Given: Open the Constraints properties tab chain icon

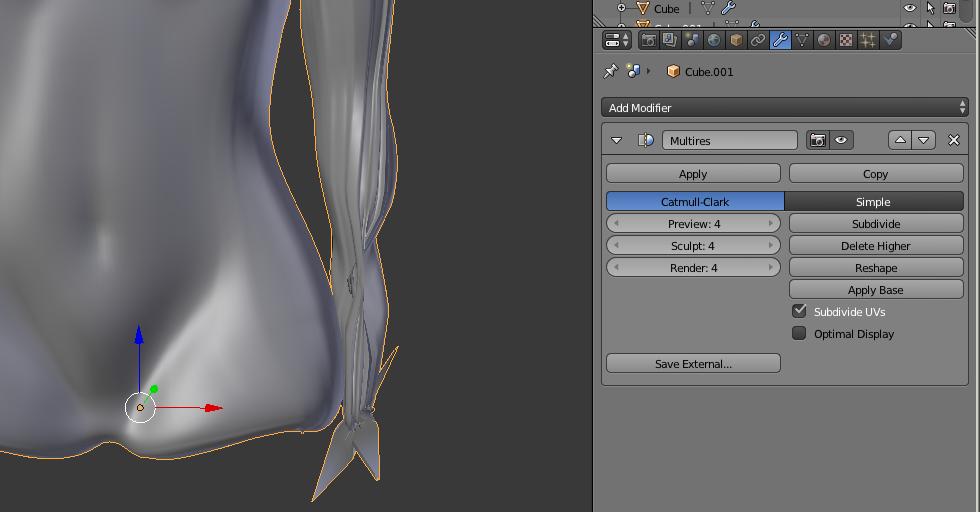Looking at the screenshot, I should click(x=758, y=41).
